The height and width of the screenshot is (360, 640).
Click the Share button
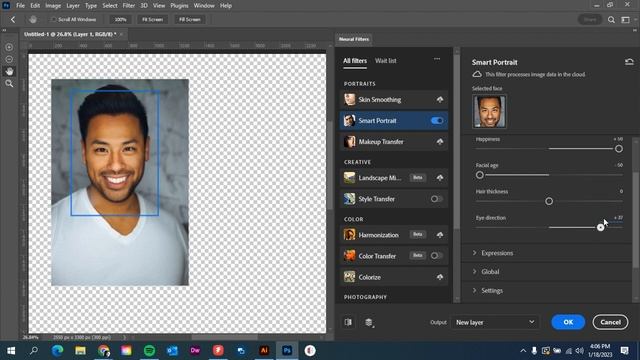[x=589, y=20]
